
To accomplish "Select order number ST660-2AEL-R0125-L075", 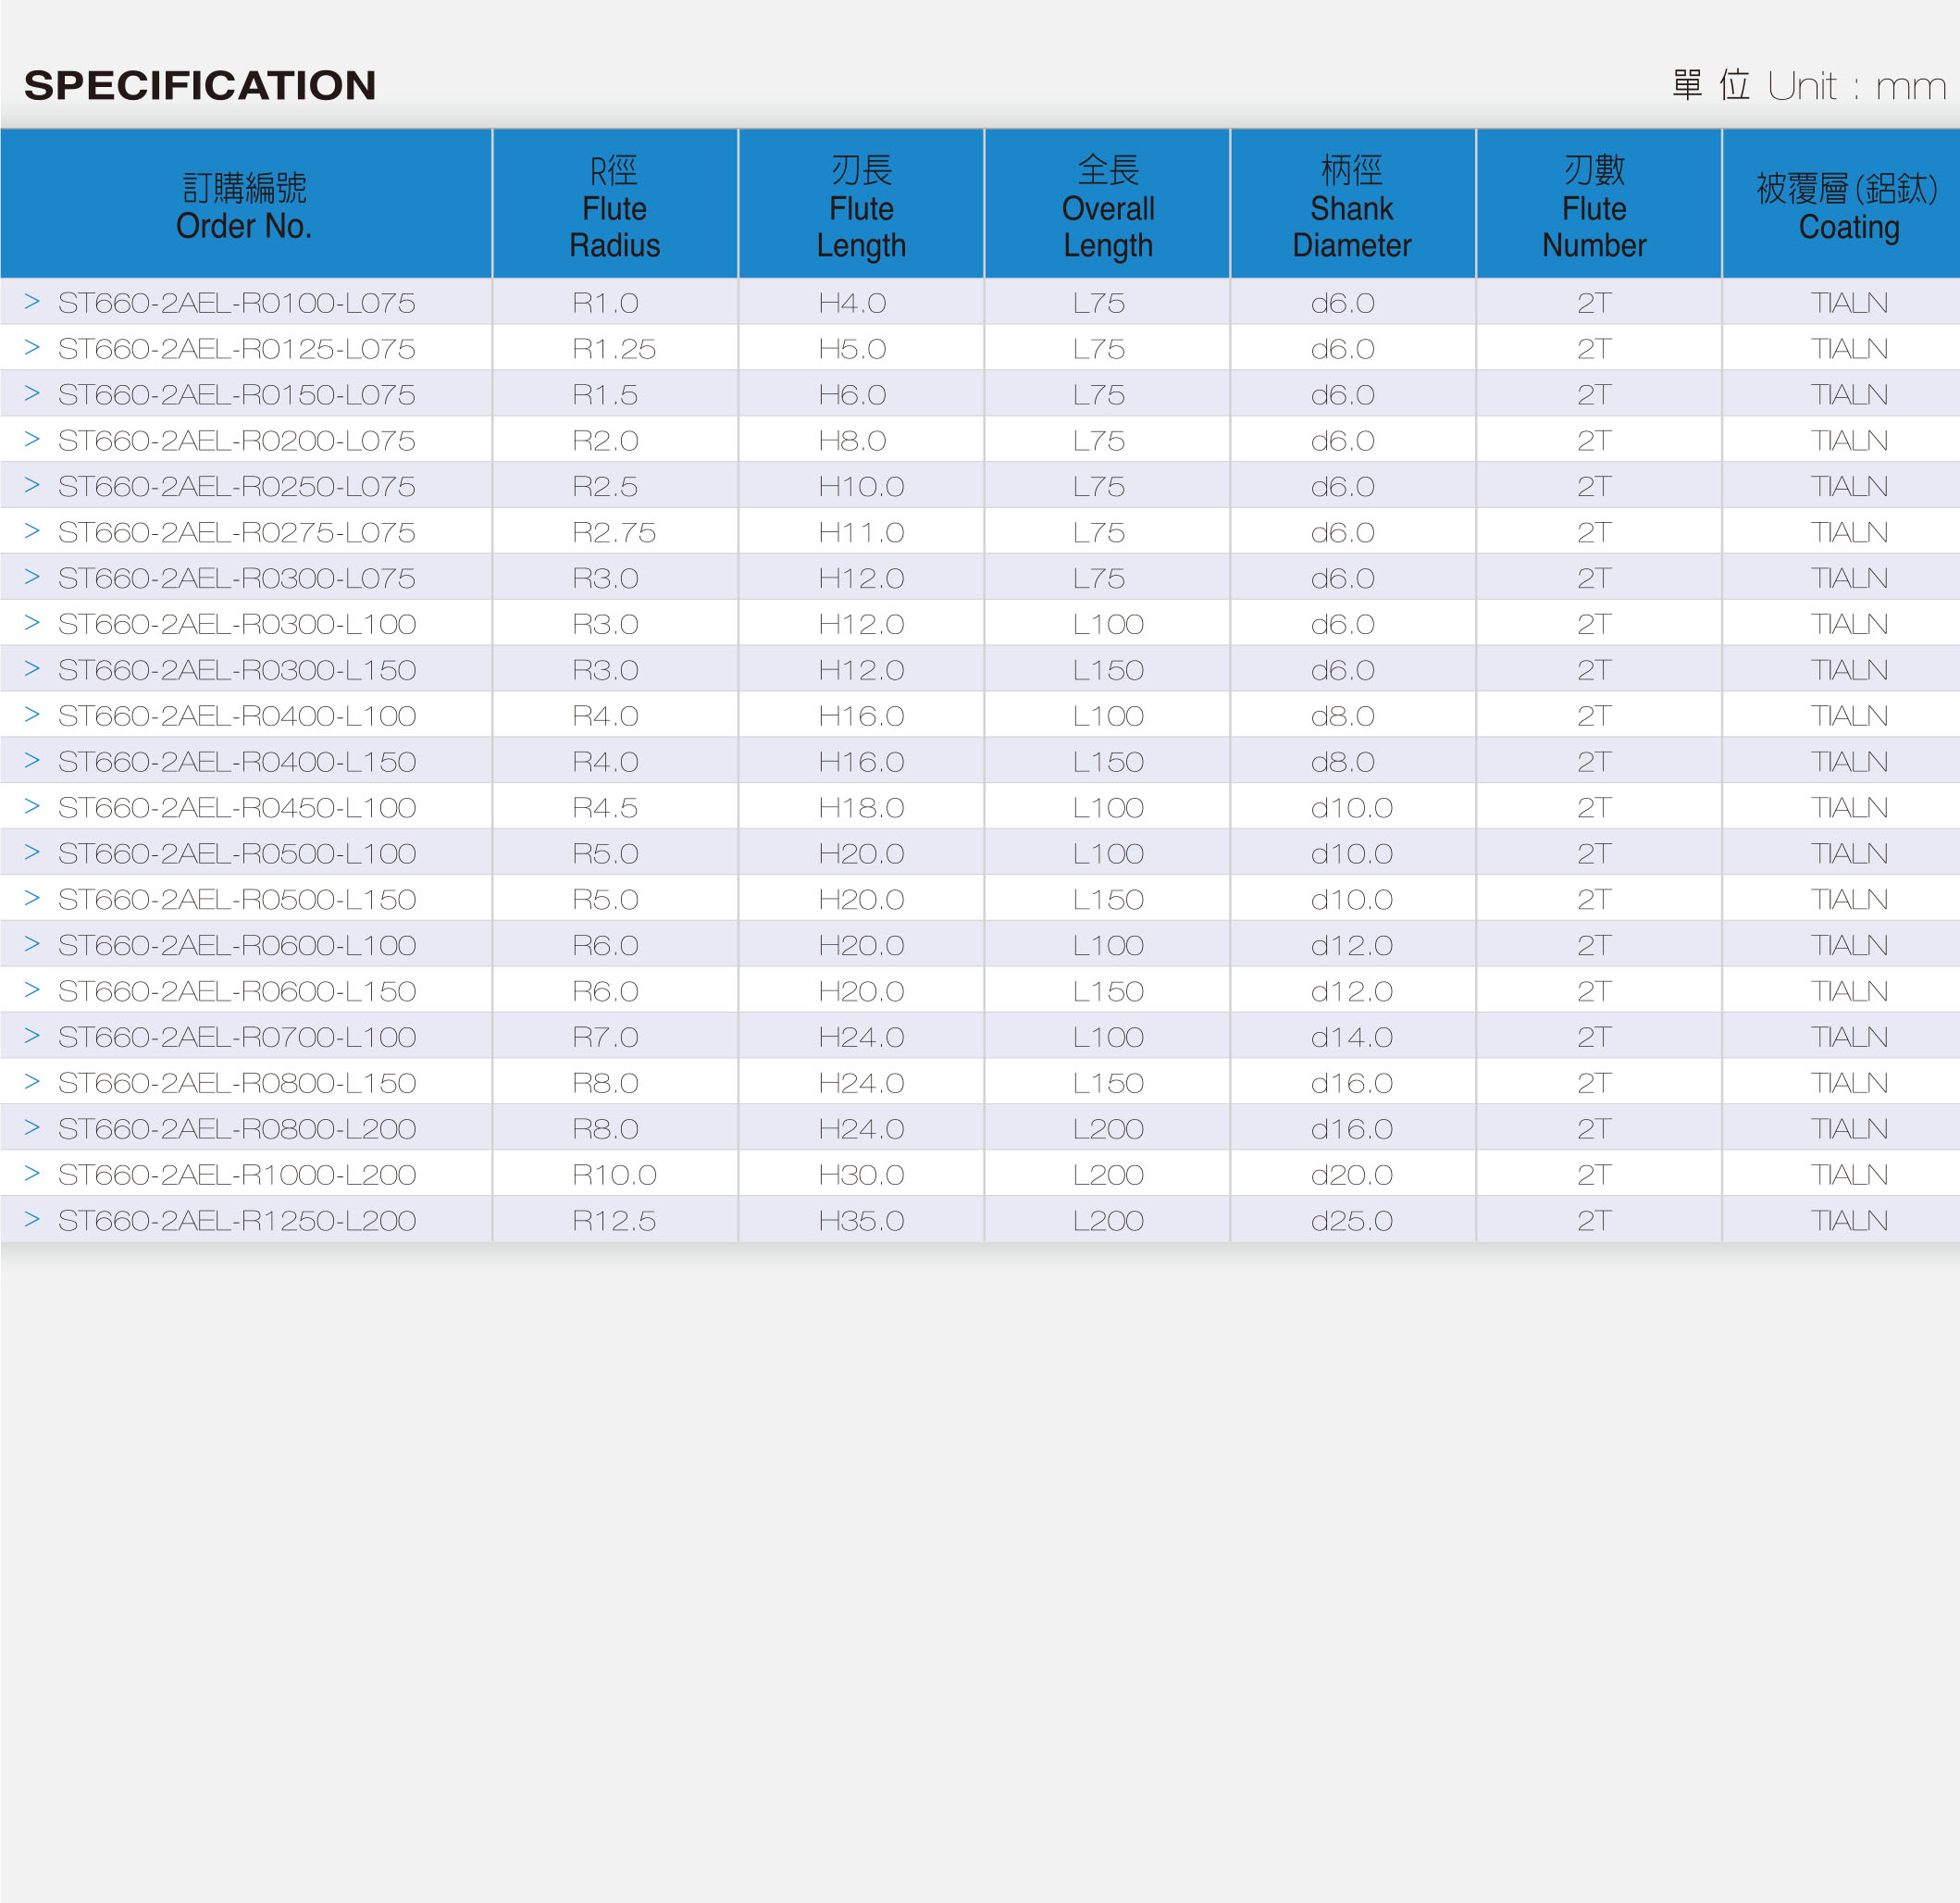I will 237,349.
